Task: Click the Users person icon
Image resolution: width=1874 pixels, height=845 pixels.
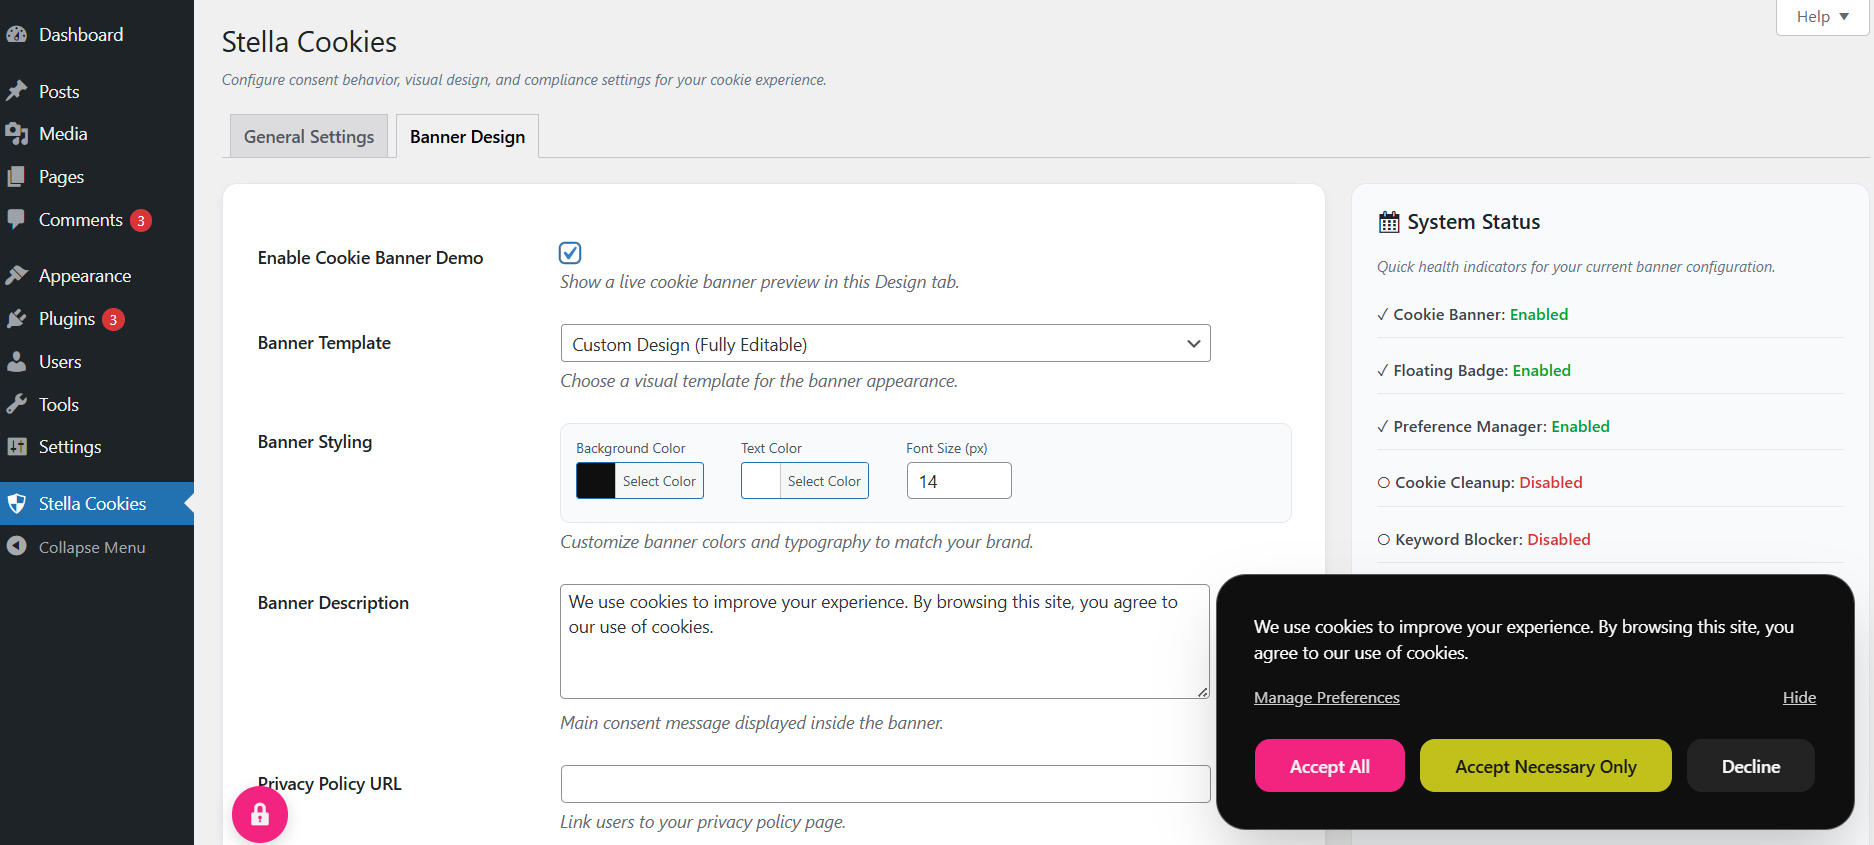Action: click(x=16, y=362)
